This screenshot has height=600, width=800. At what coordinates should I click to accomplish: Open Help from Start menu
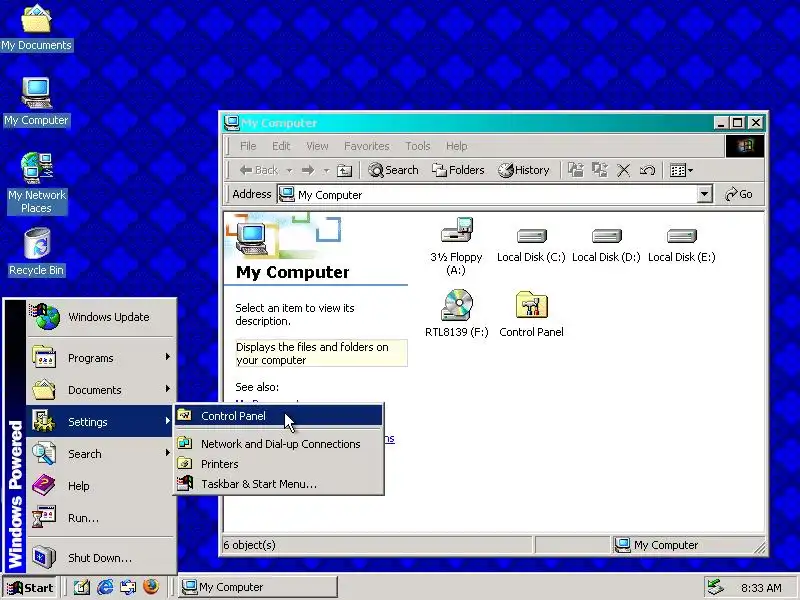(101, 486)
